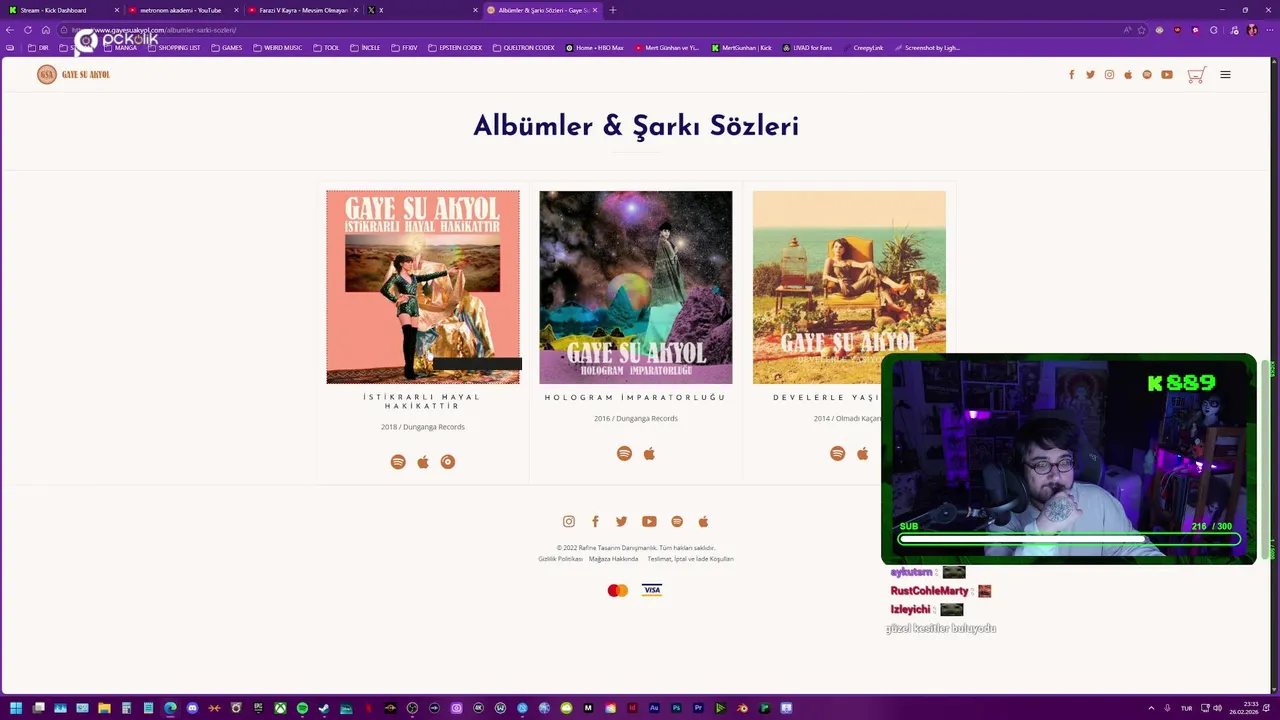Screen dimensions: 1280x720
Task: Open the CreepyLink bookmark
Action: (x=862, y=48)
